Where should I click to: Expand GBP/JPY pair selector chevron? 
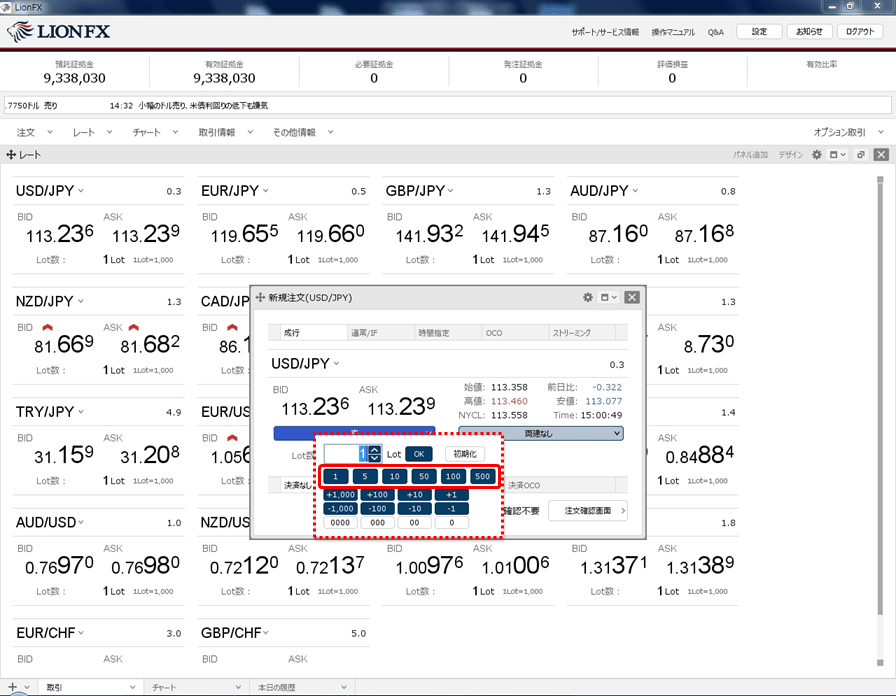[450, 190]
